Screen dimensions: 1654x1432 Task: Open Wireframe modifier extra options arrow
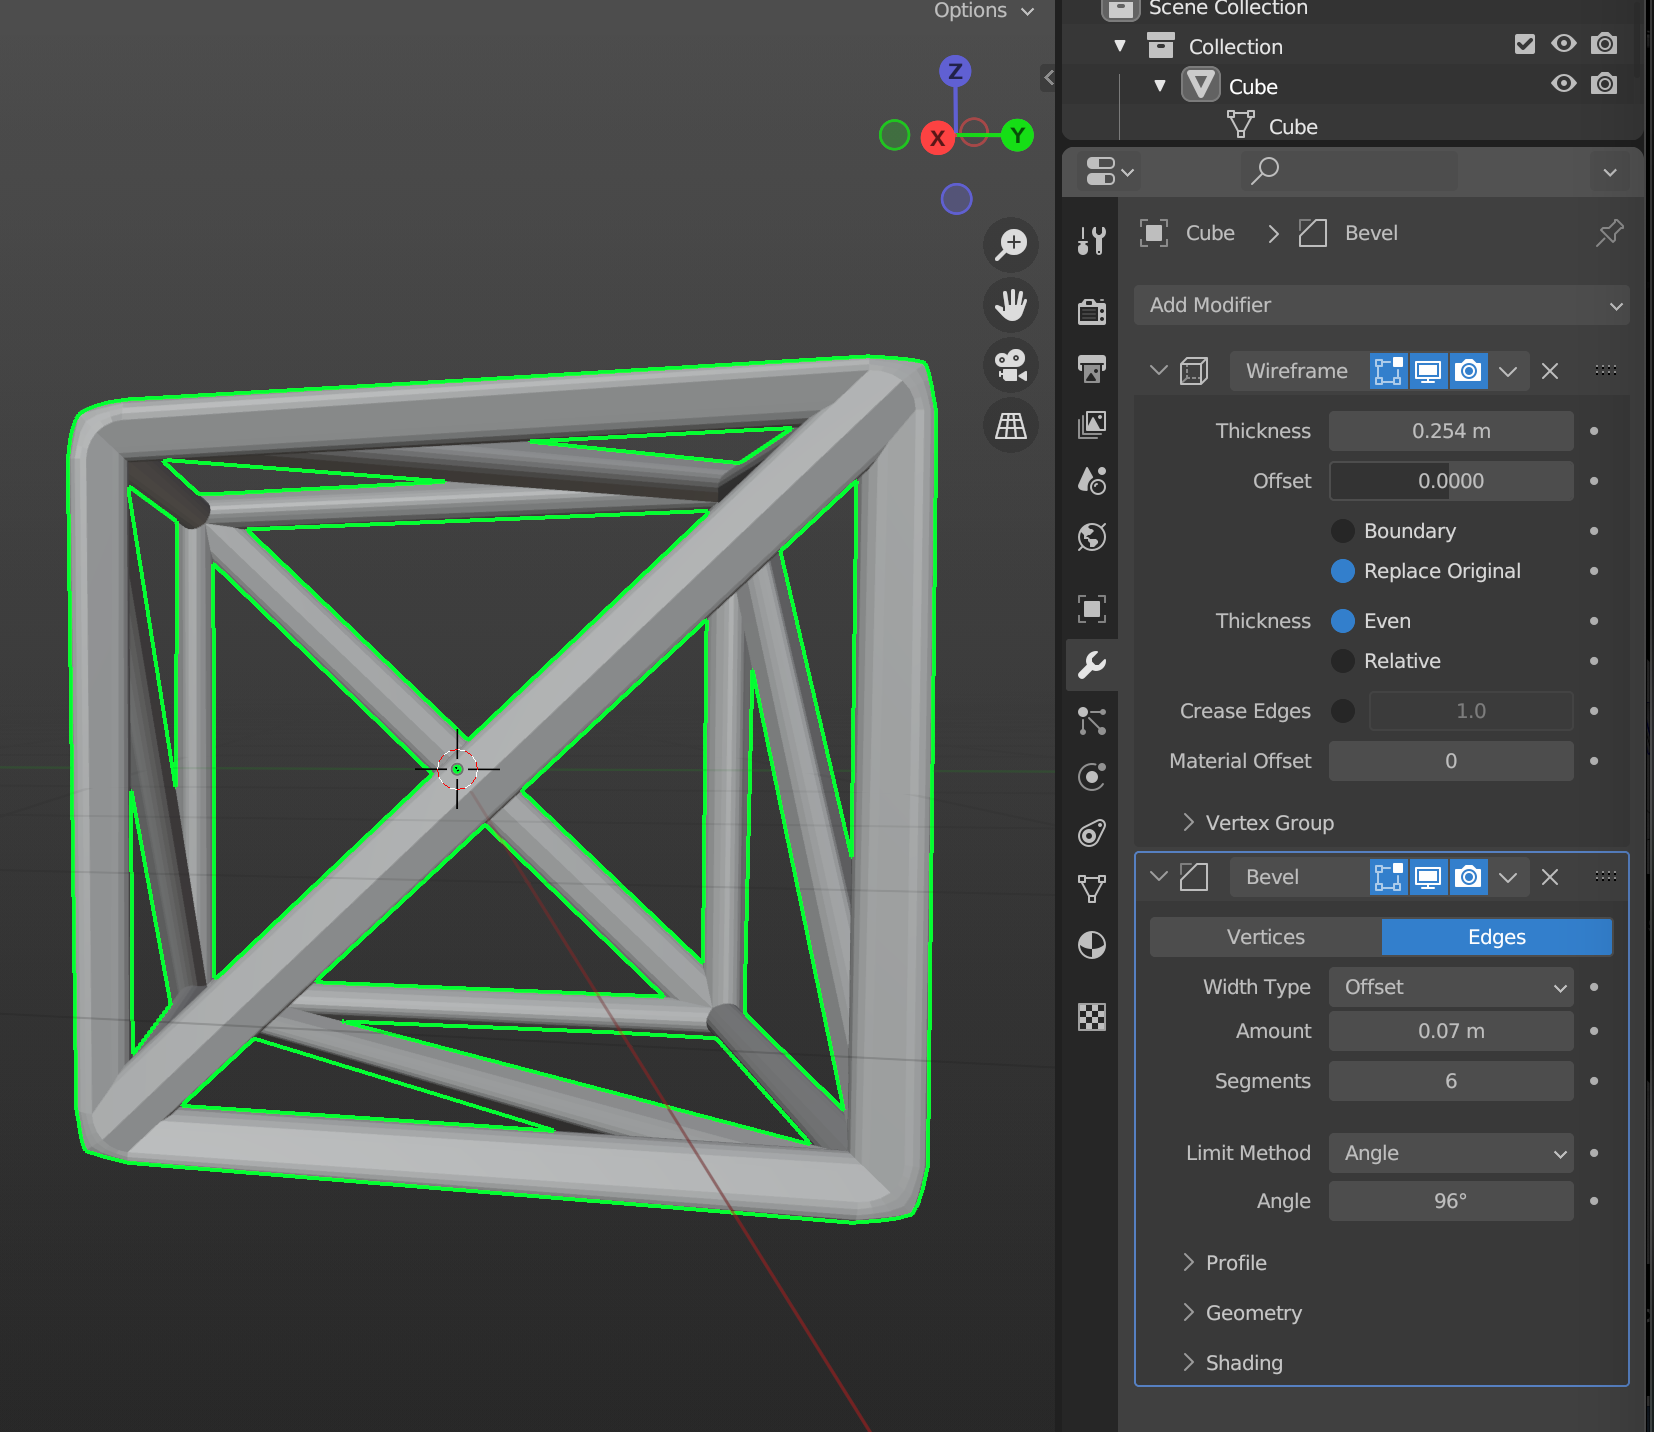[1508, 371]
